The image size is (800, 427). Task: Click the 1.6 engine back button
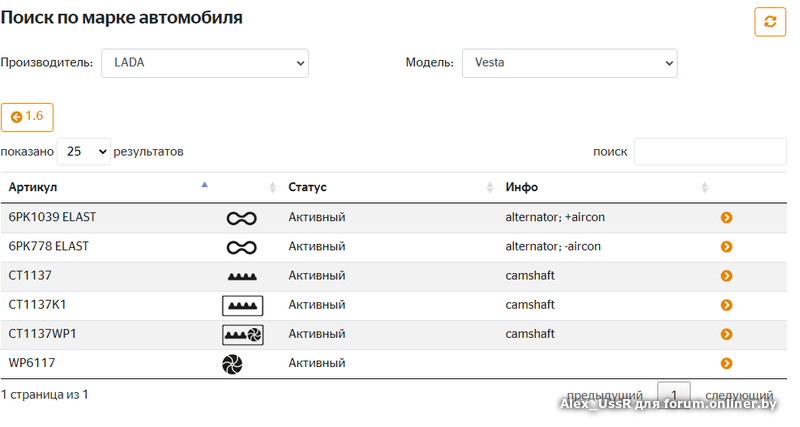click(x=27, y=117)
